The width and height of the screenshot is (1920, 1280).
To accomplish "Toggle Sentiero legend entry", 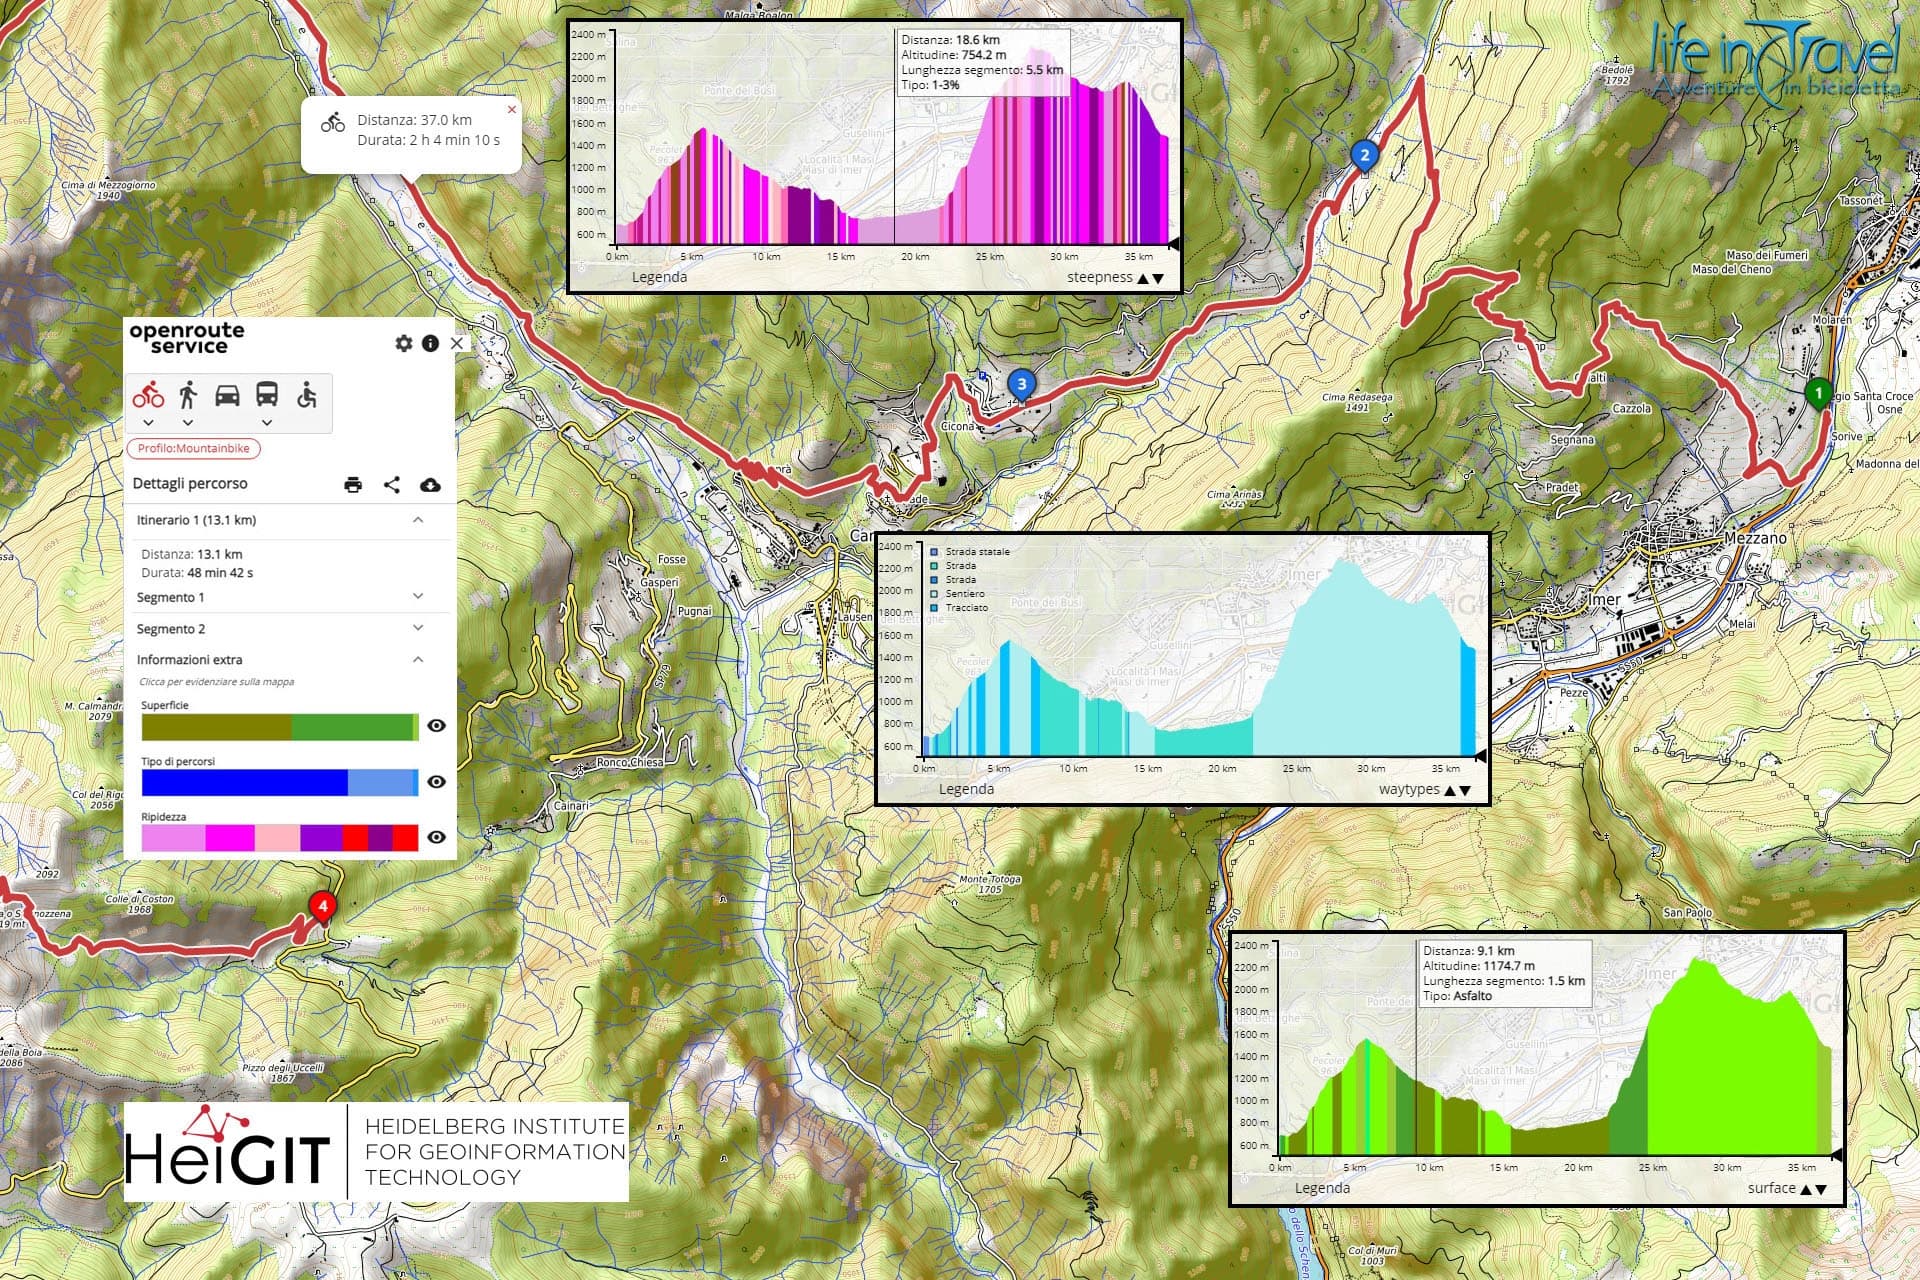I will (957, 594).
